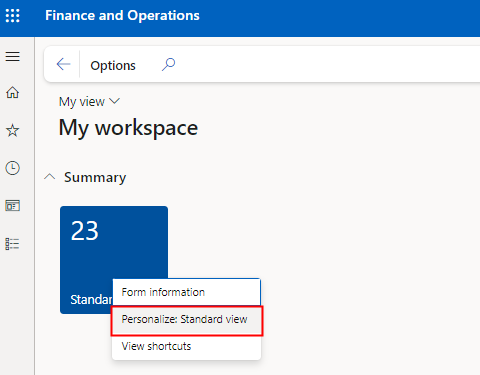
Task: Click the search magnifier beside Options
Action: point(168,64)
